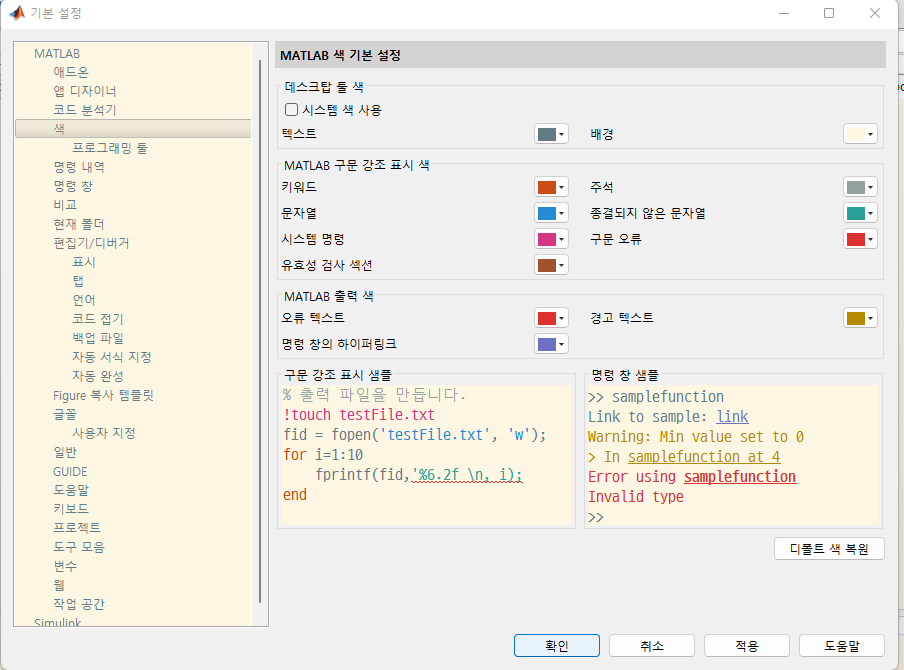Open the 배경 color dropdown
Screen dimensions: 904x670
coord(860,134)
